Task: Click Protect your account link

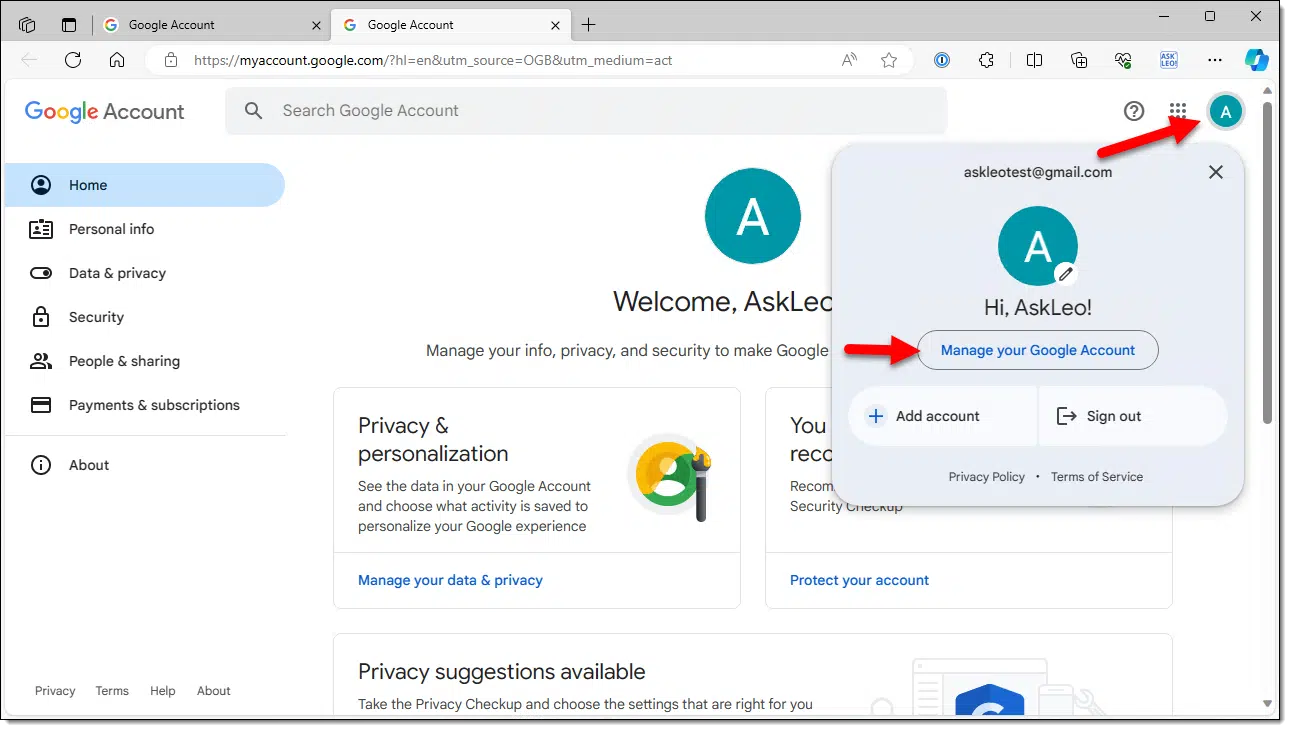Action: 859,580
